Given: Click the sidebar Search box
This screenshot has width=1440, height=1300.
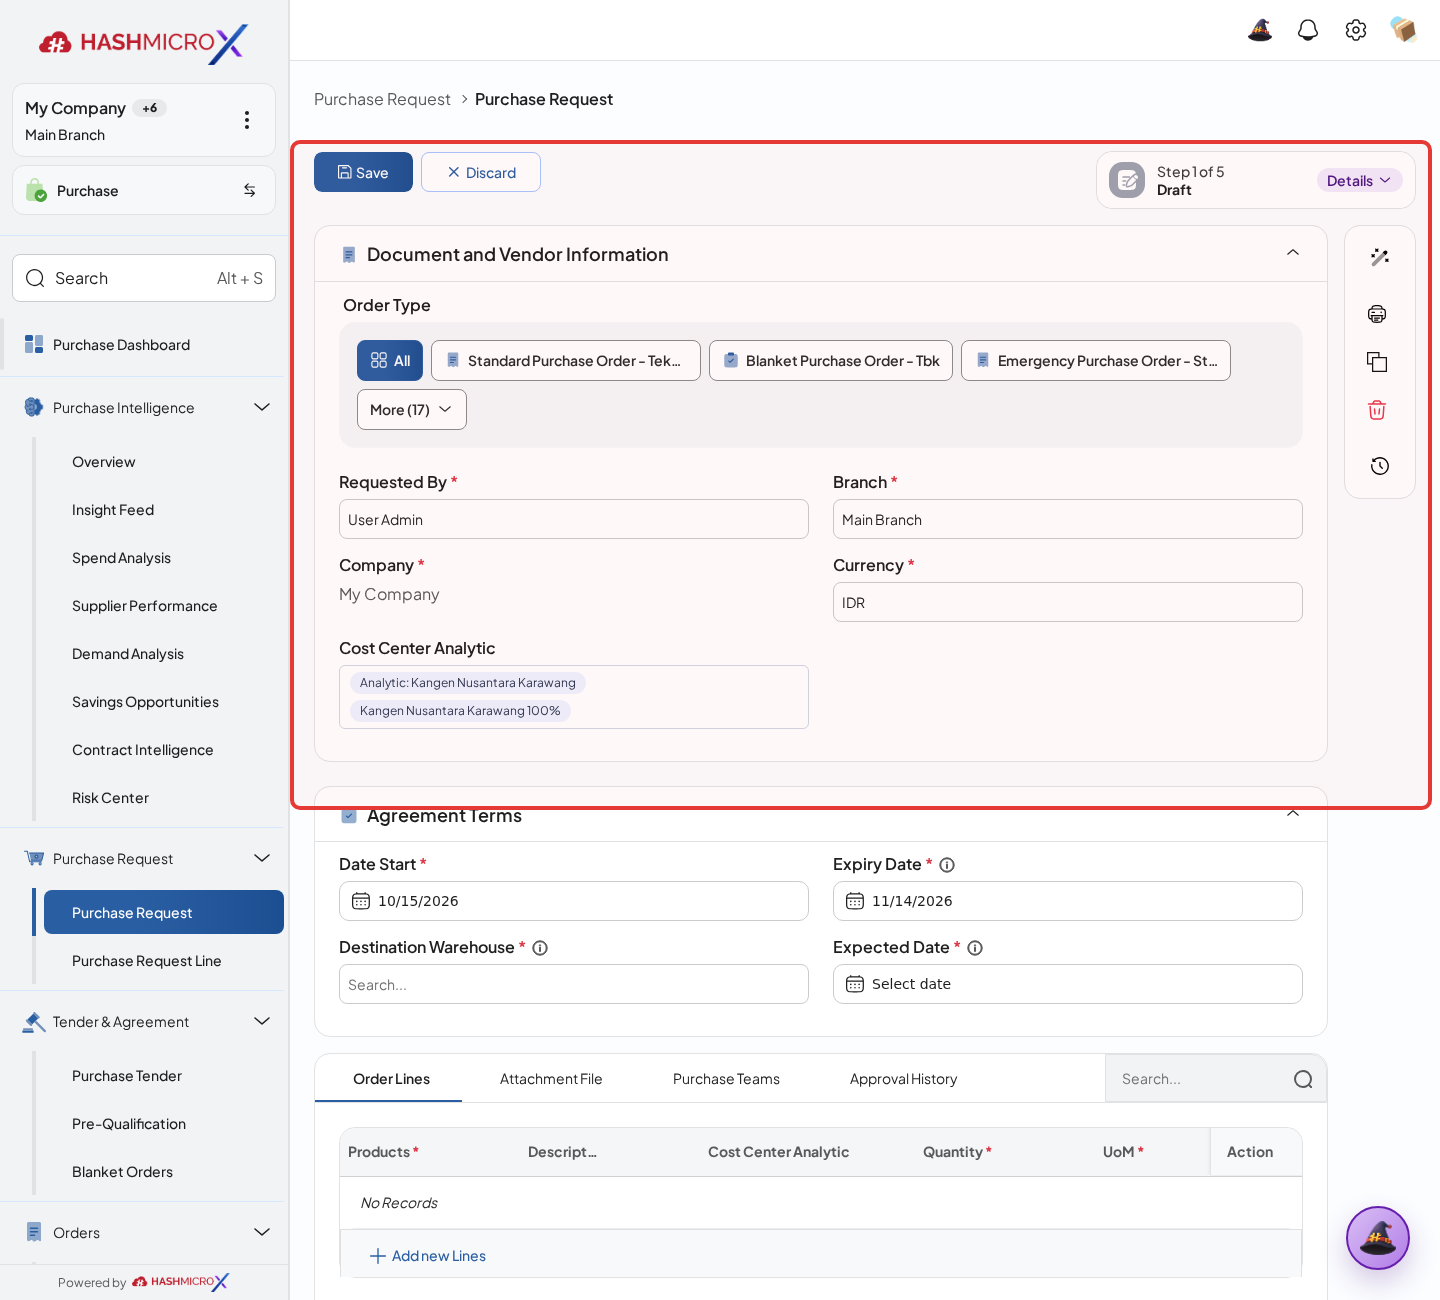Looking at the screenshot, I should (144, 278).
